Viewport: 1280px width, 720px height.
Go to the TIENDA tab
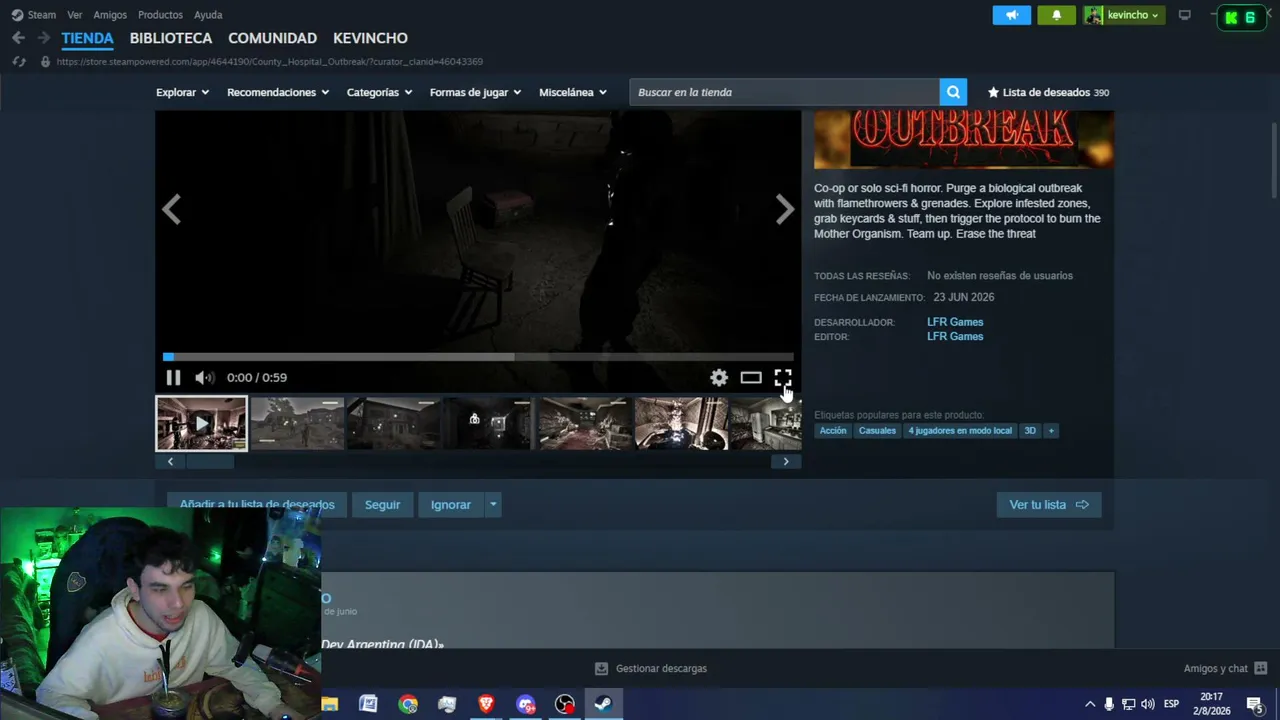(87, 38)
